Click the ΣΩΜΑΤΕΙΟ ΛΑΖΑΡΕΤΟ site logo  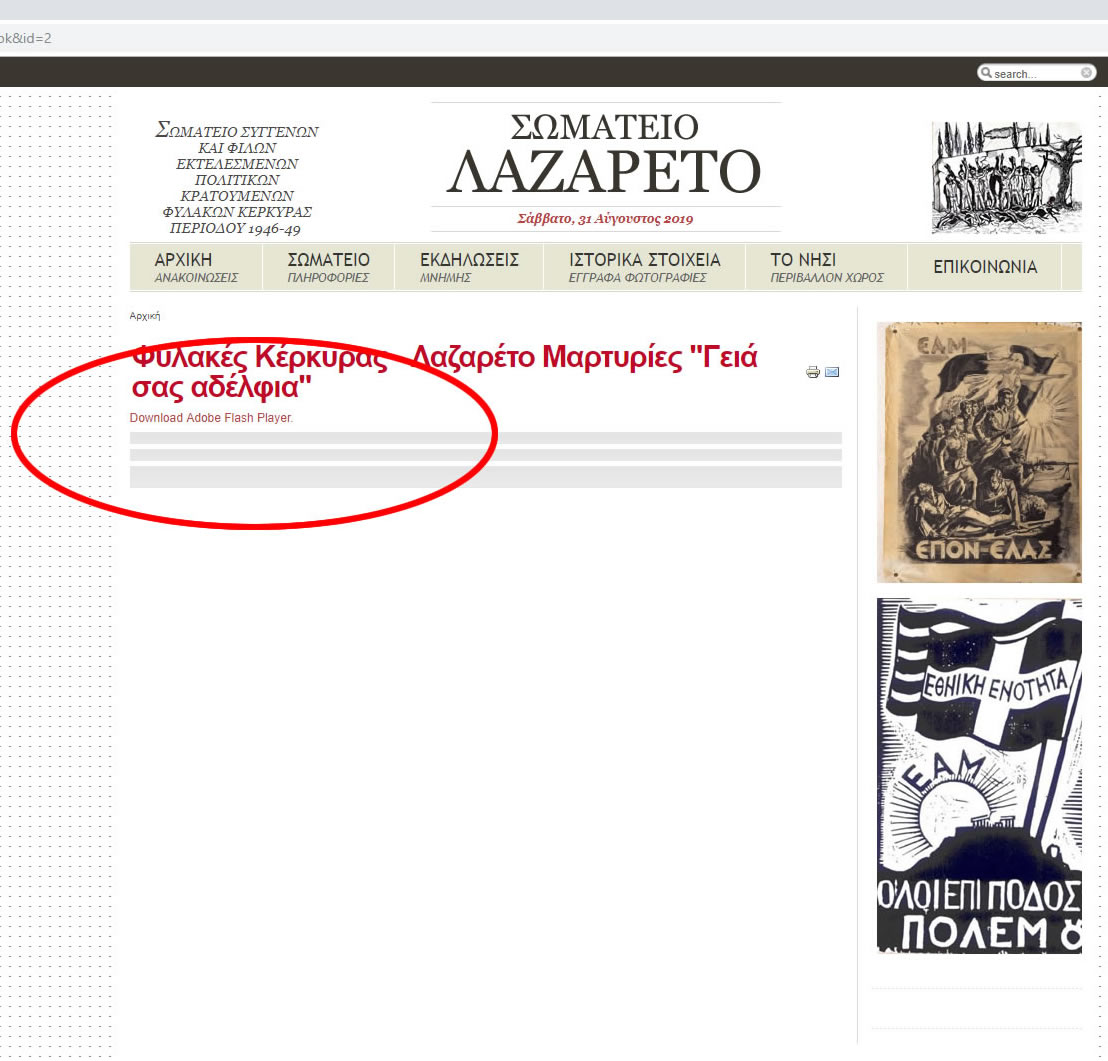tap(605, 157)
